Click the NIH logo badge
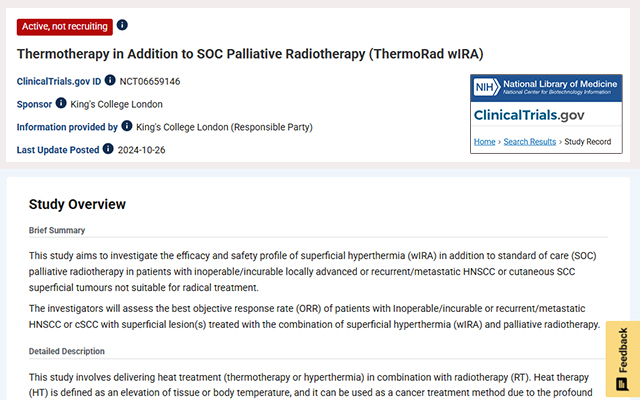The width and height of the screenshot is (640, 400). [485, 88]
